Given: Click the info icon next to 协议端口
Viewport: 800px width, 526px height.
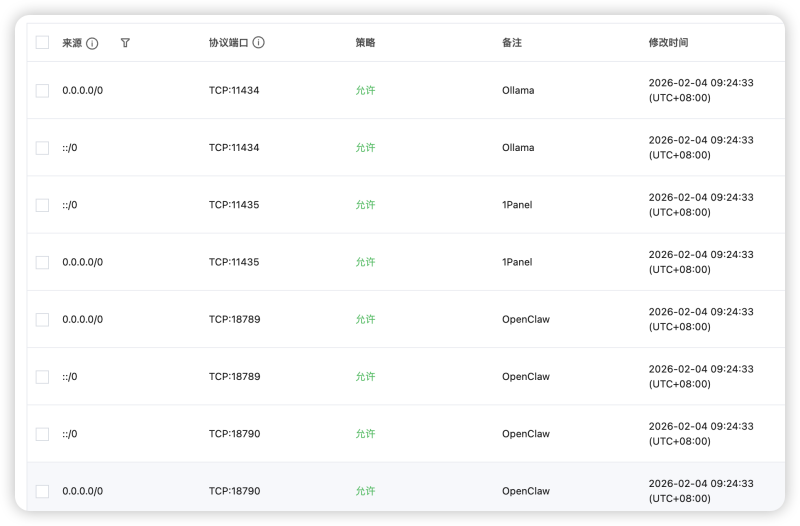Looking at the screenshot, I should click(x=259, y=42).
